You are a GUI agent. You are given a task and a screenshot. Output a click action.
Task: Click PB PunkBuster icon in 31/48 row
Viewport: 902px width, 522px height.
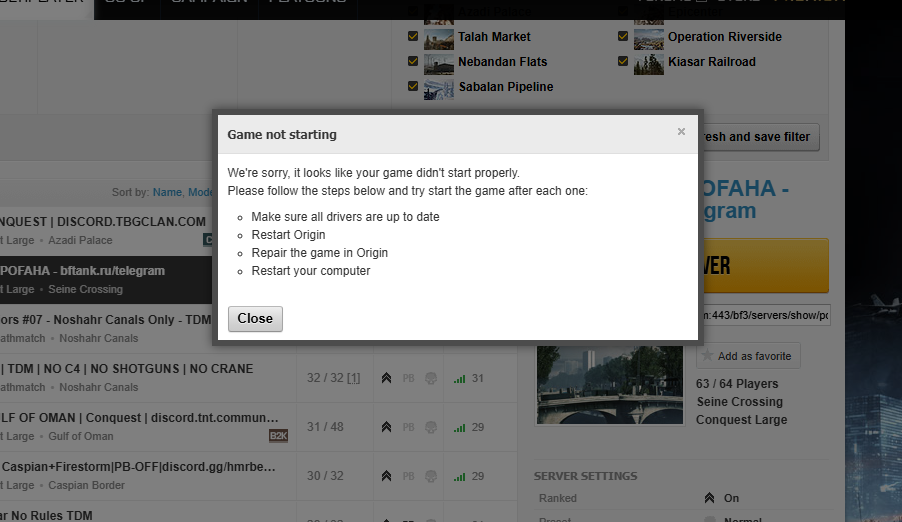408,427
